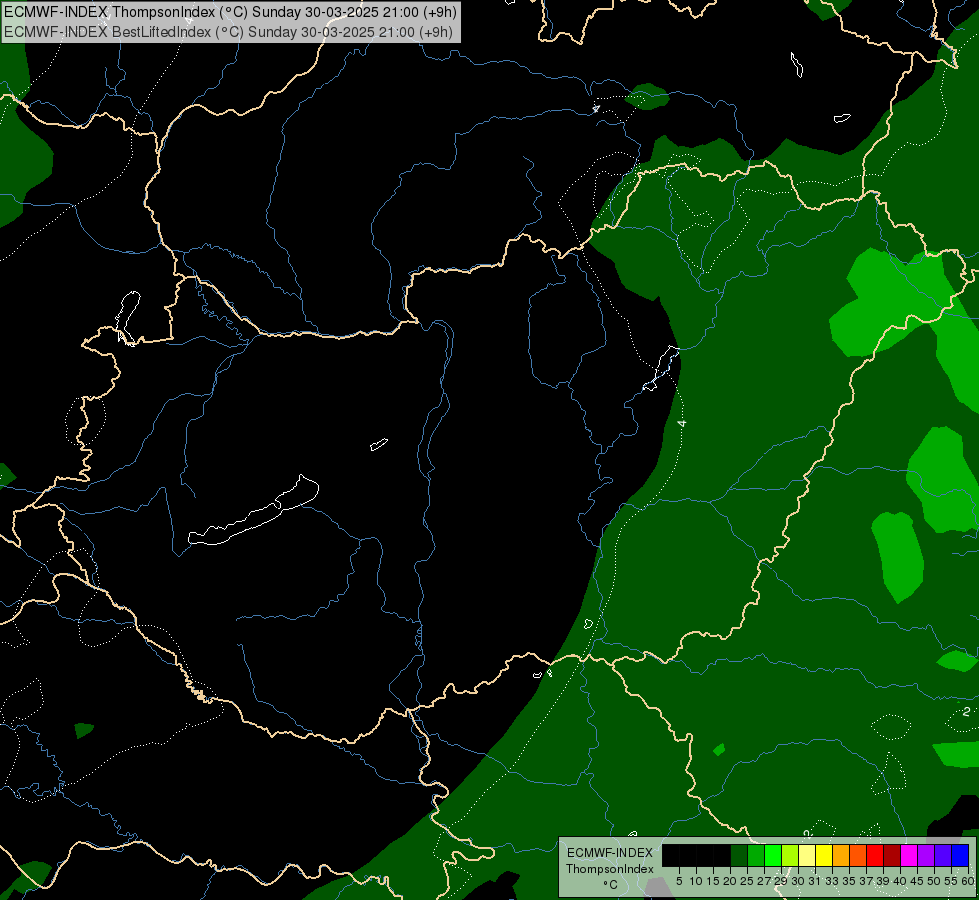Viewport: 979px width, 900px height.
Task: Click the legend tick value '27'
Action: [x=764, y=881]
